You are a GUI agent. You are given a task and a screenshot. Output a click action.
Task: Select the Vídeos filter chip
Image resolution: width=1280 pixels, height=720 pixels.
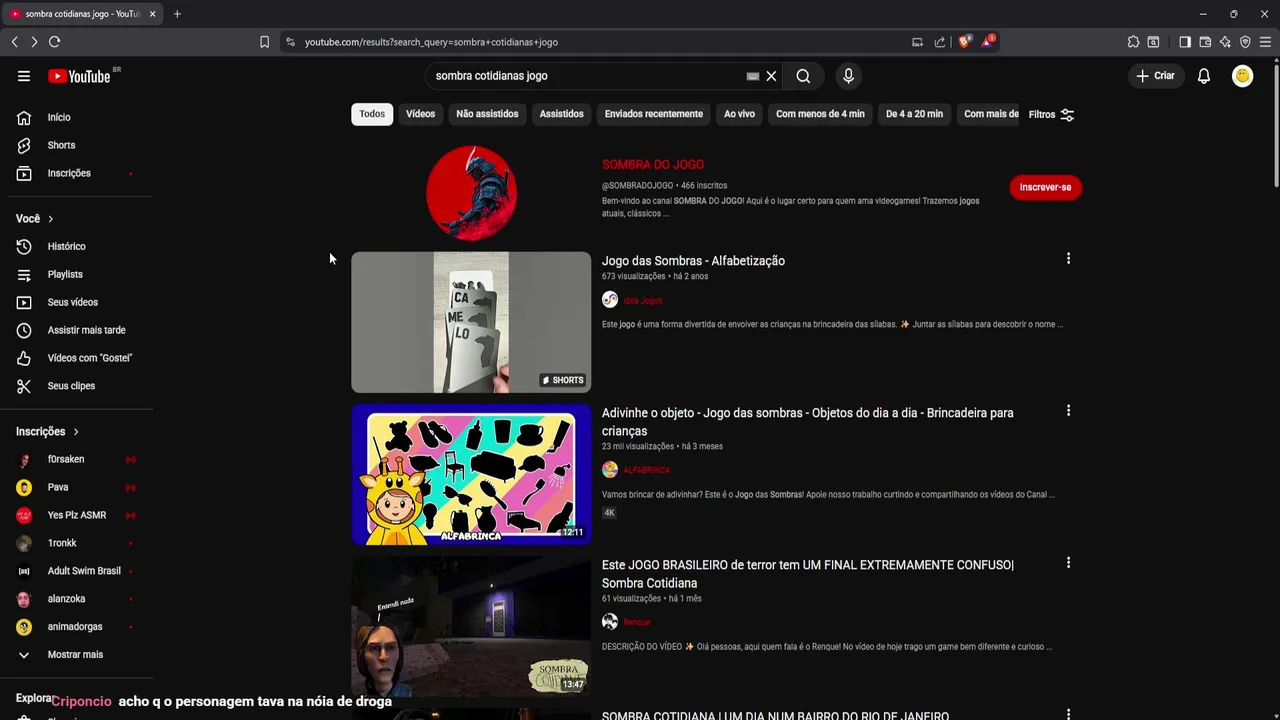tap(420, 114)
